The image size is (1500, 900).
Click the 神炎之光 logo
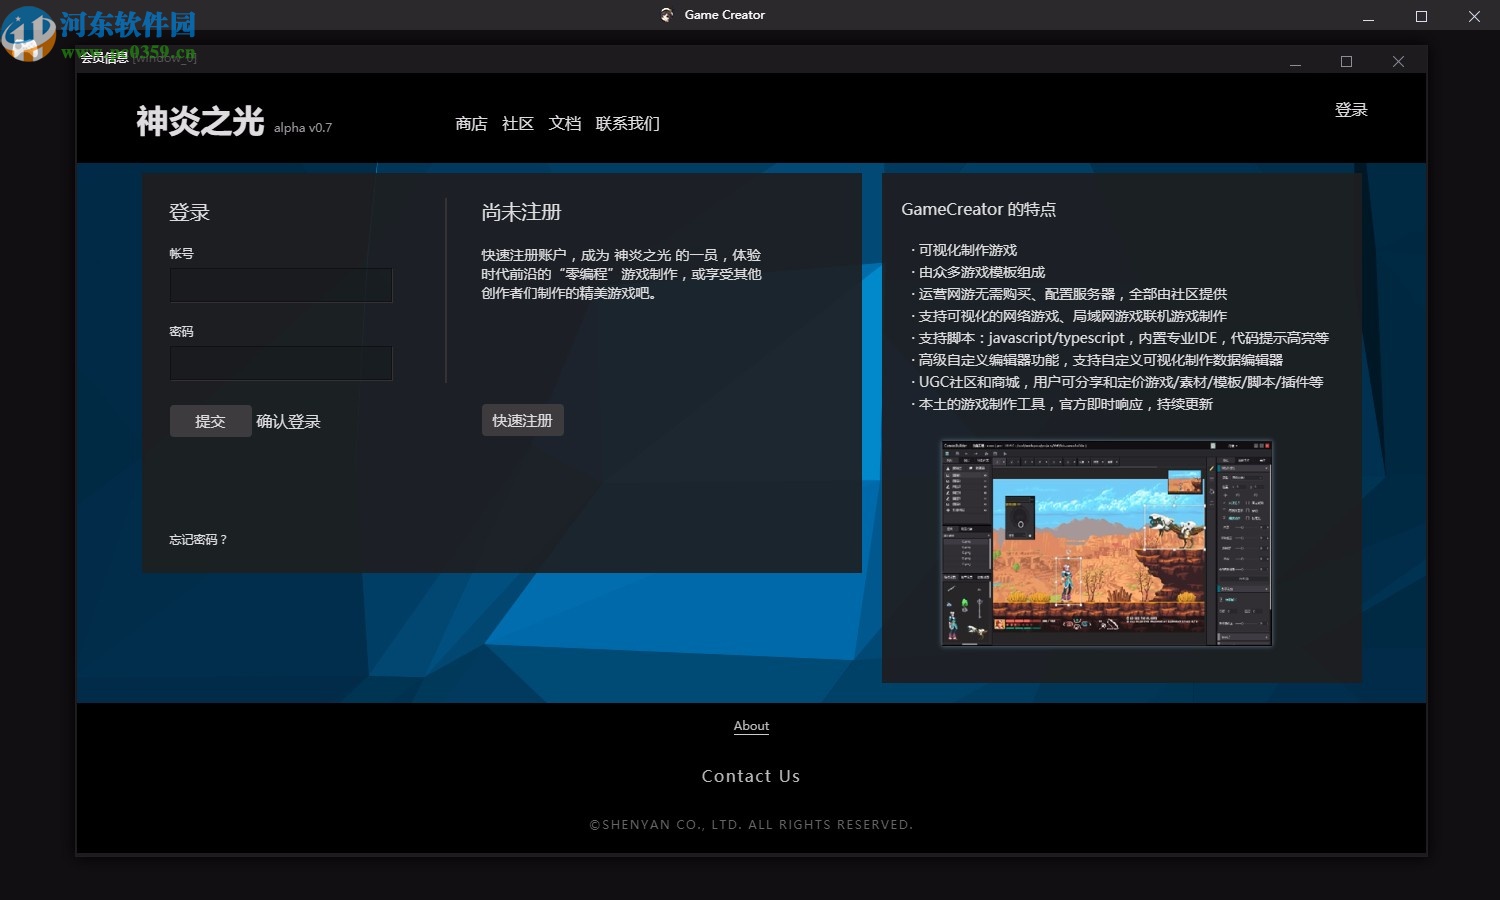[197, 122]
